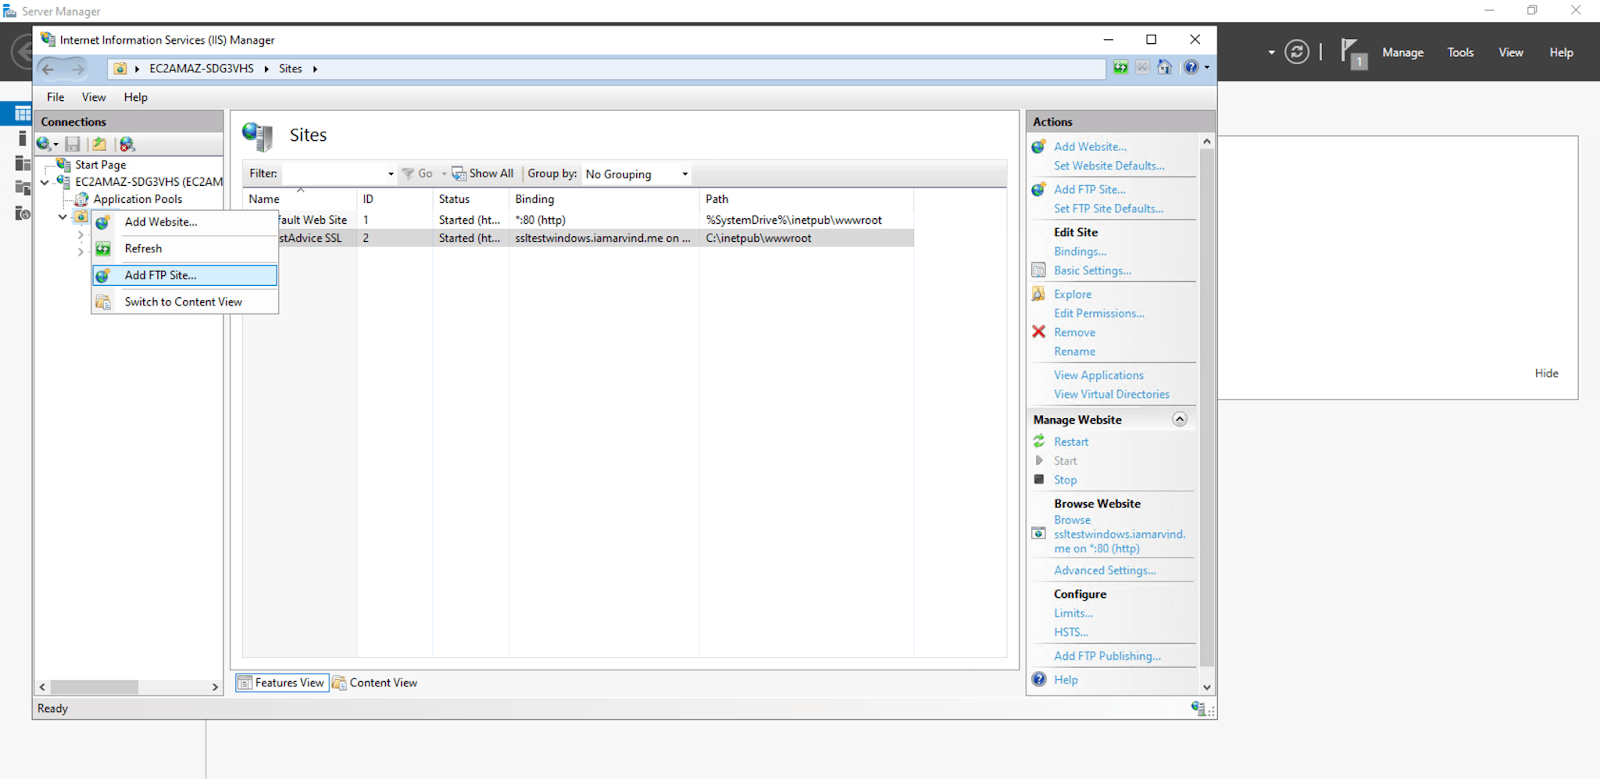Viewport: 1600px width, 779px height.
Task: Click Set Website Defaults link
Action: coord(1109,166)
